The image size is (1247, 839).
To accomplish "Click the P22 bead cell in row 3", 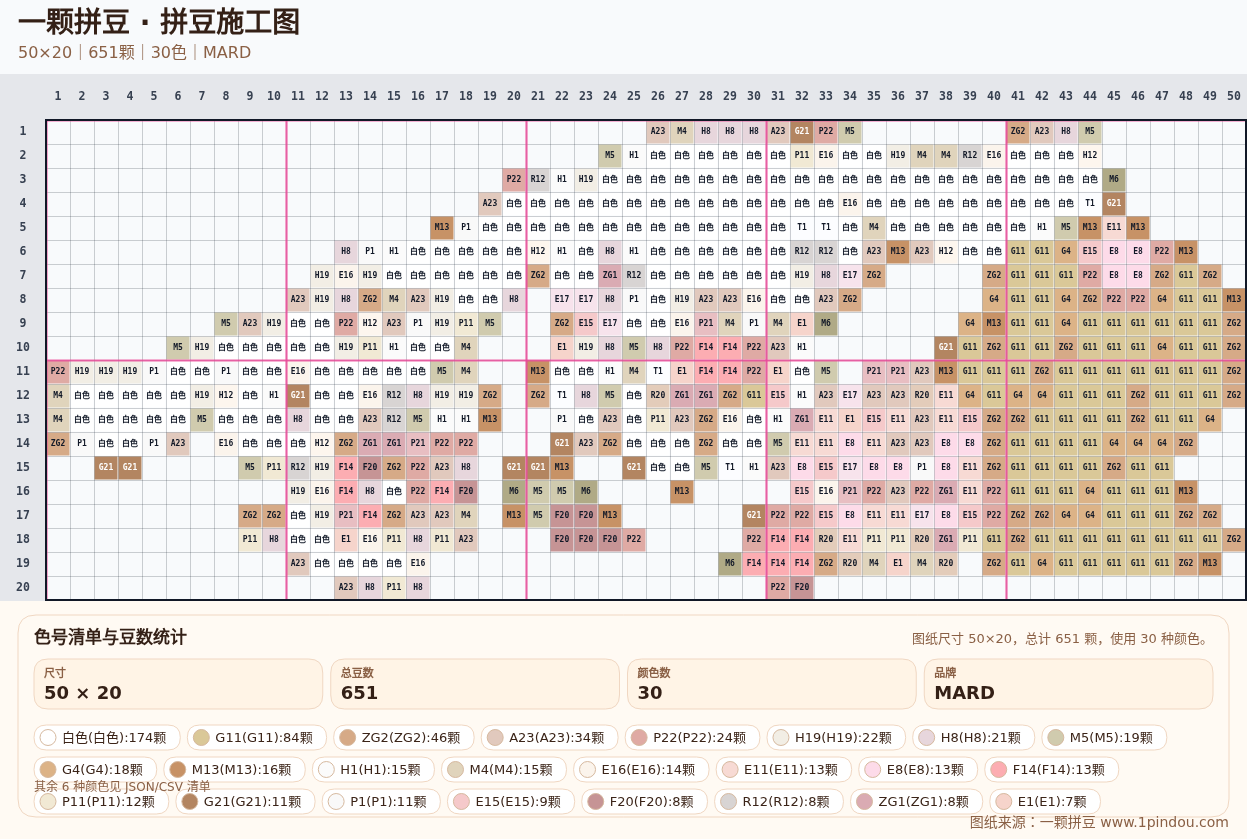I will pos(514,179).
